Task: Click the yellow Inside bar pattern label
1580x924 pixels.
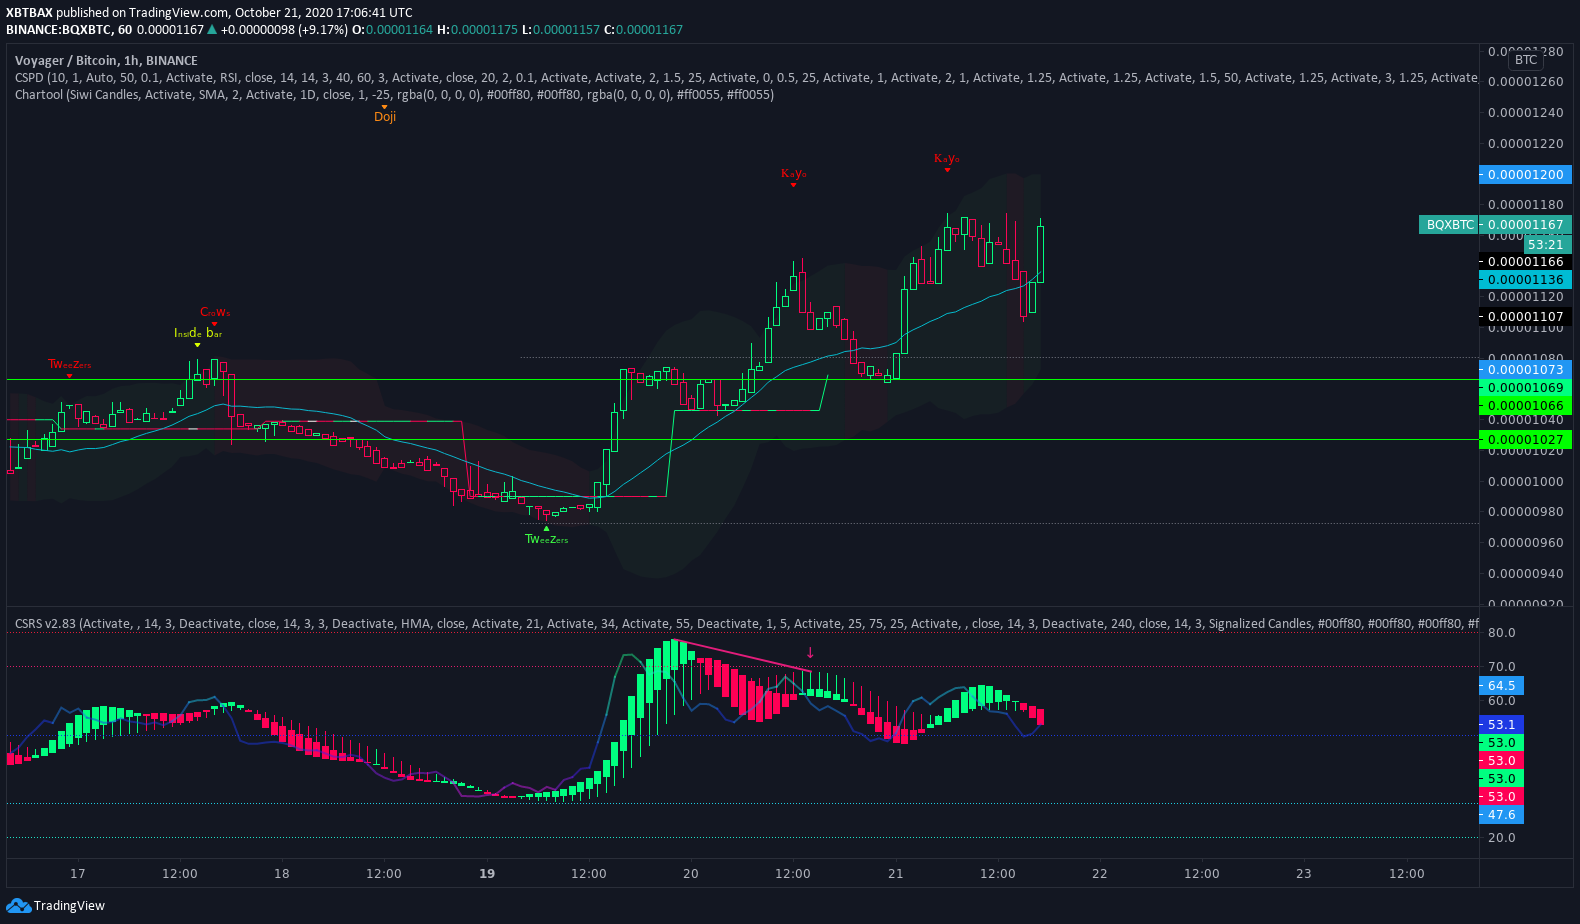Action: [198, 333]
